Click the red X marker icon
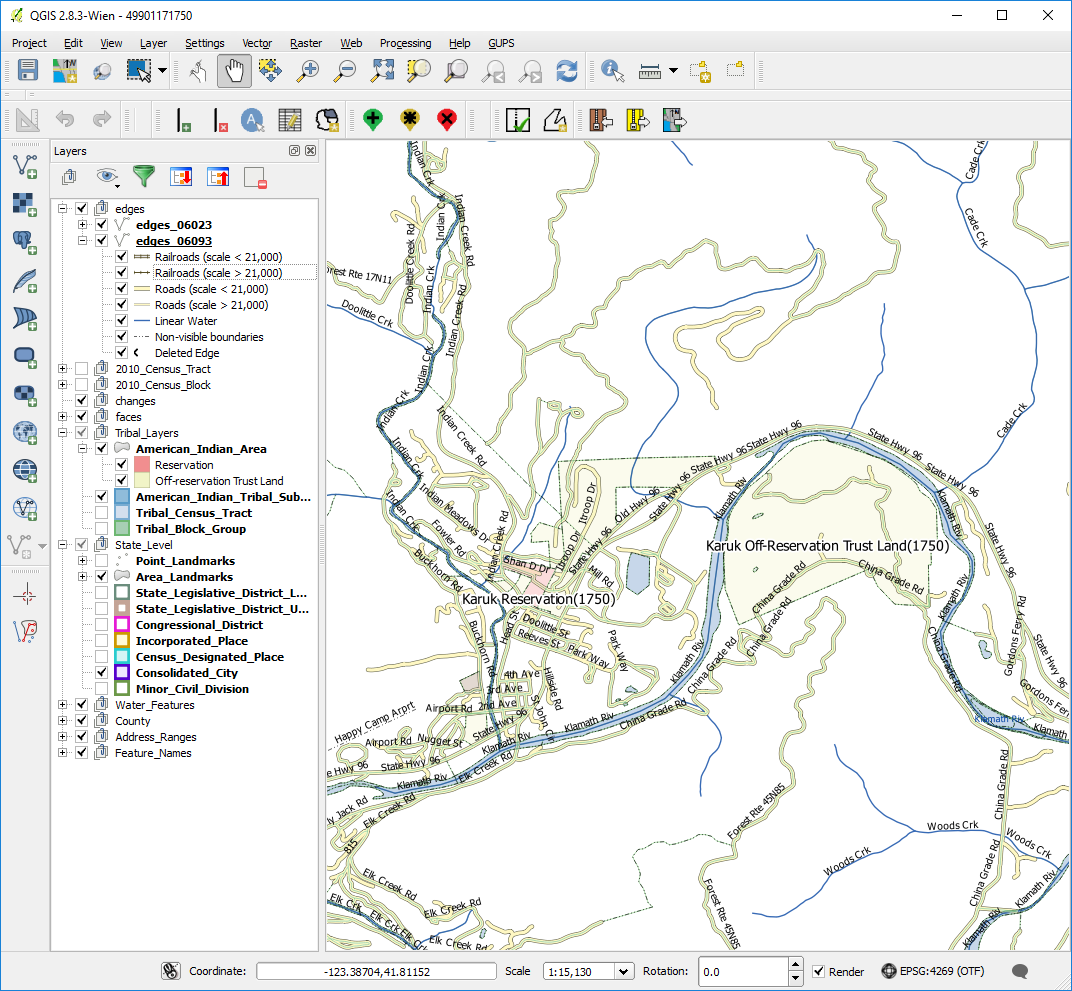The height and width of the screenshot is (991, 1072). pos(446,121)
